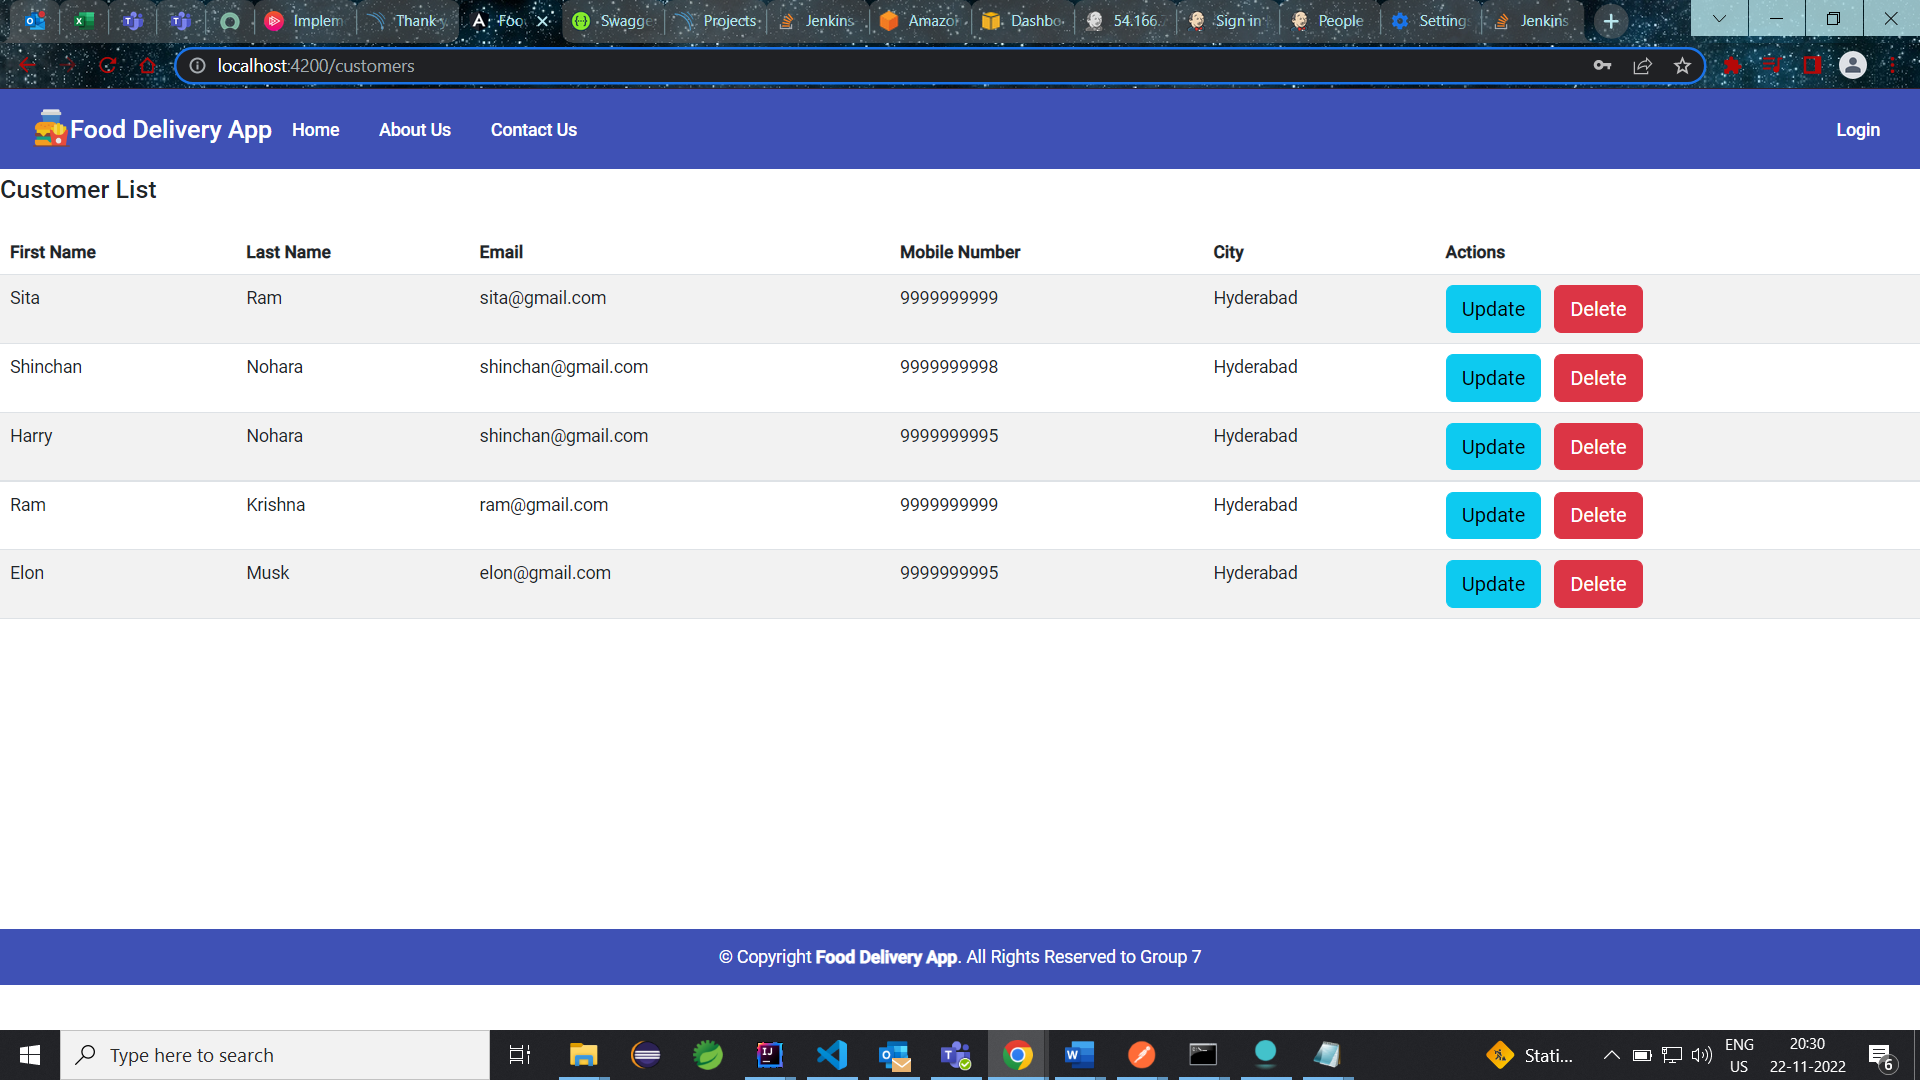
Task: Open the Excel browser tab
Action: pyautogui.click(x=85, y=20)
